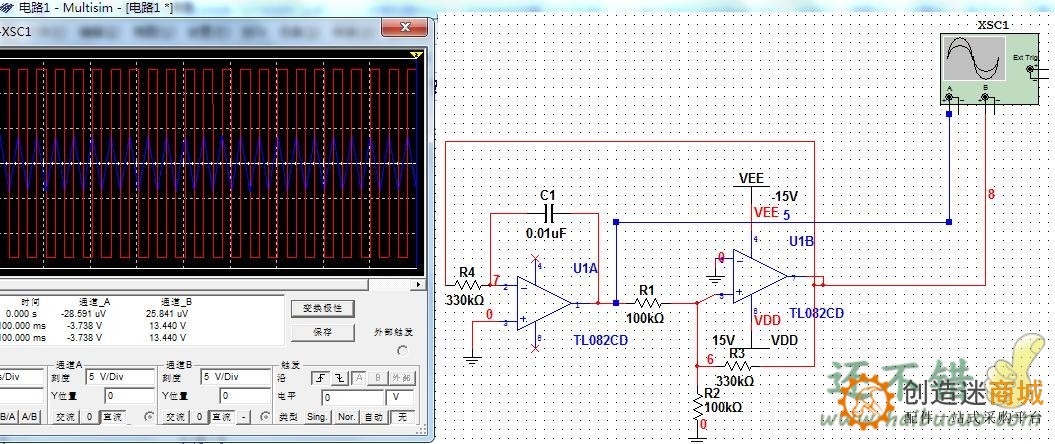The image size is (1055, 444).
Task: Select resistor R4 330kΩ symbol
Action: pyautogui.click(x=468, y=287)
